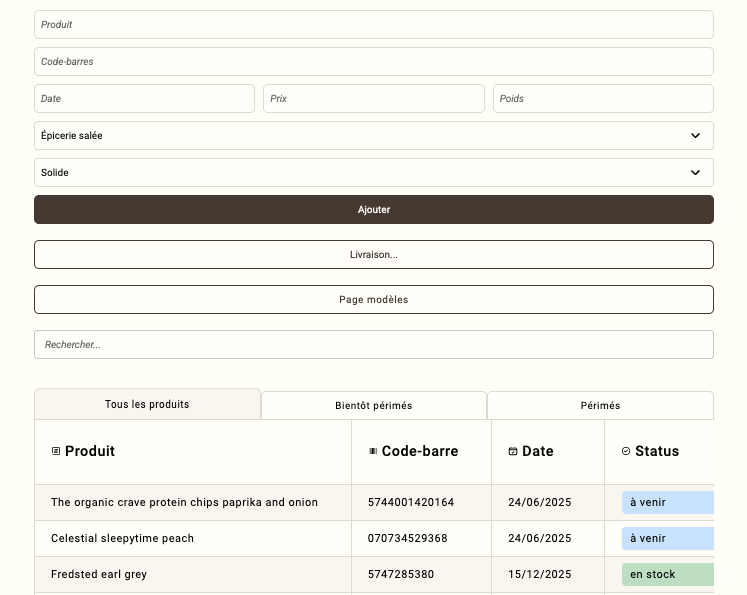Focus the Prix input field
Screen dimensions: 747x595
374,99
